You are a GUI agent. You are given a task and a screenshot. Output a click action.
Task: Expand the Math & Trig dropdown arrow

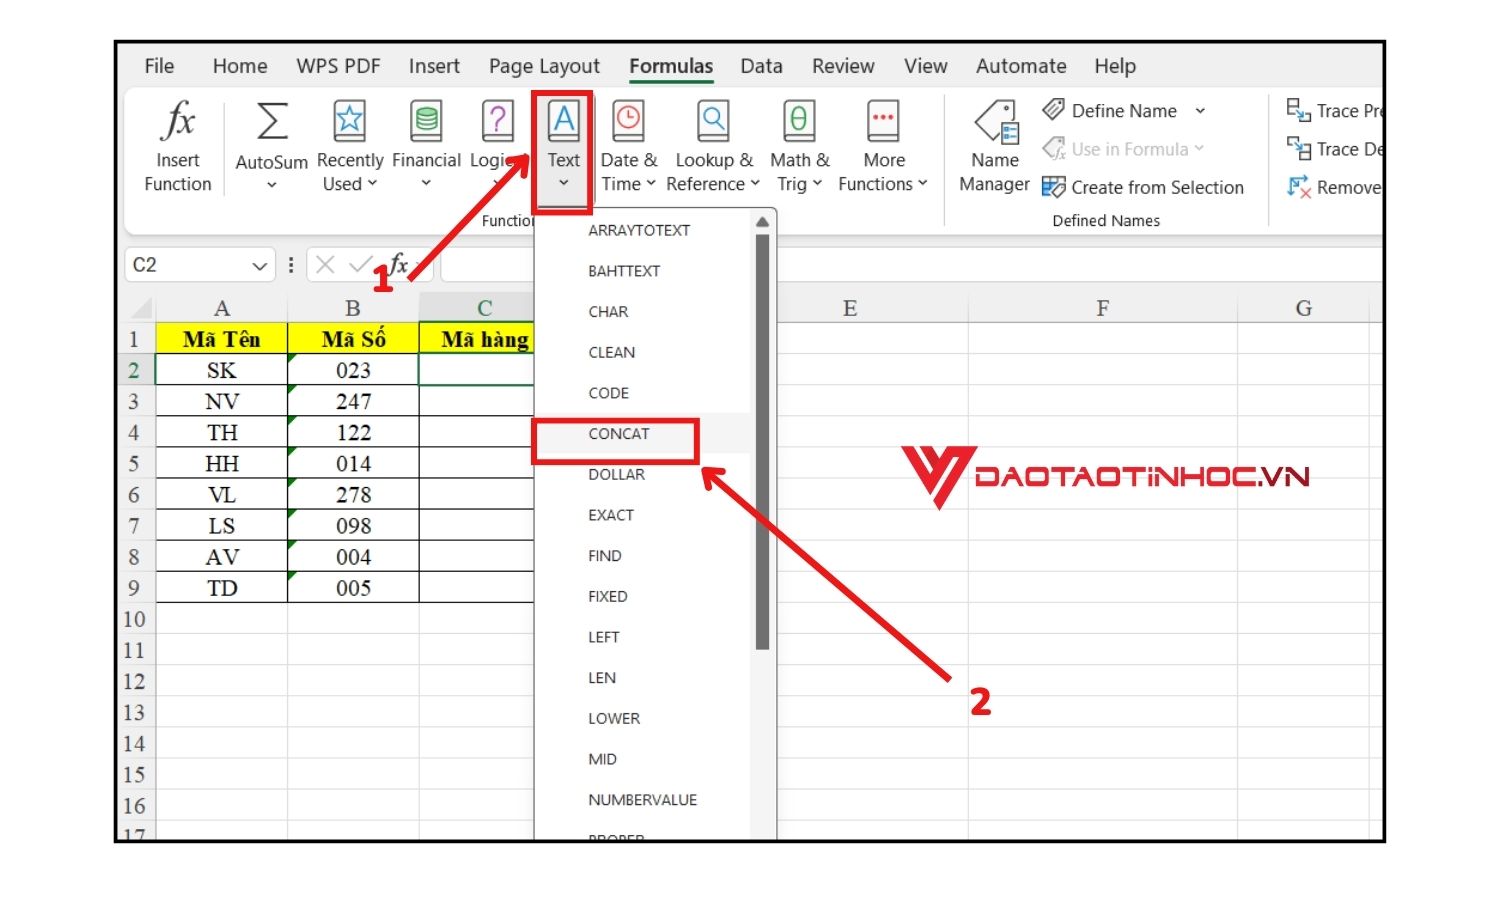pos(817,184)
